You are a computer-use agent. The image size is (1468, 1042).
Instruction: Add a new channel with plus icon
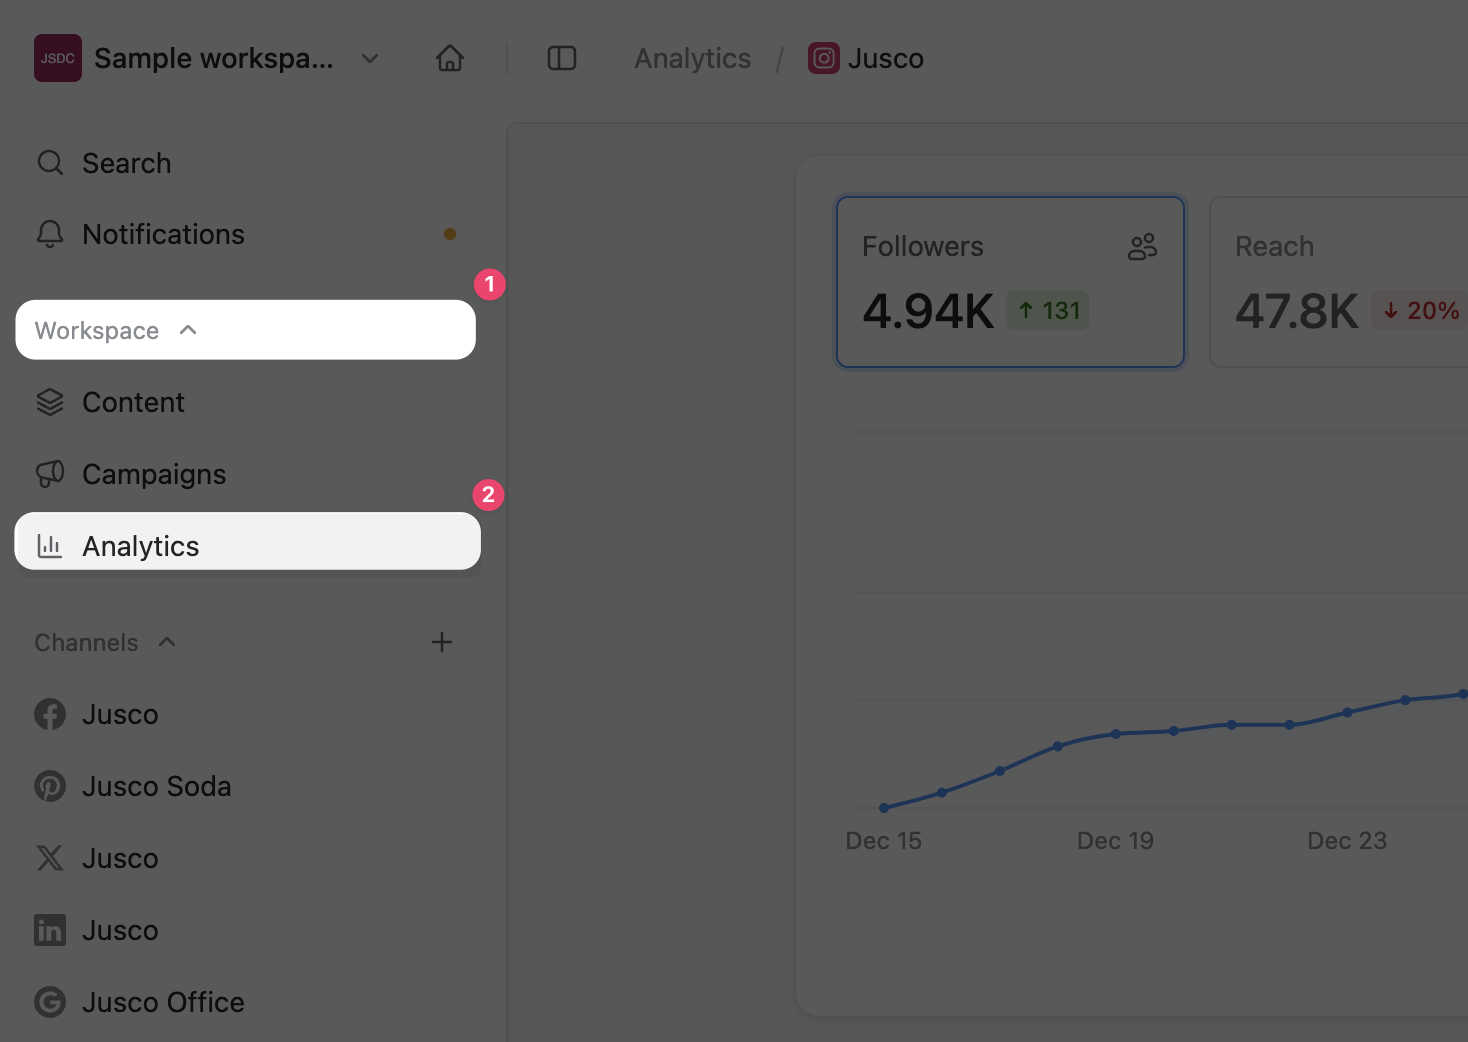coord(442,643)
